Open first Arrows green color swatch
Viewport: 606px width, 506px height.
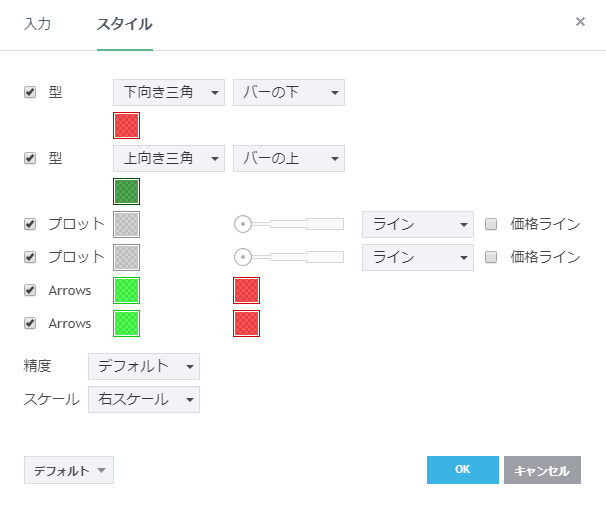click(x=127, y=290)
